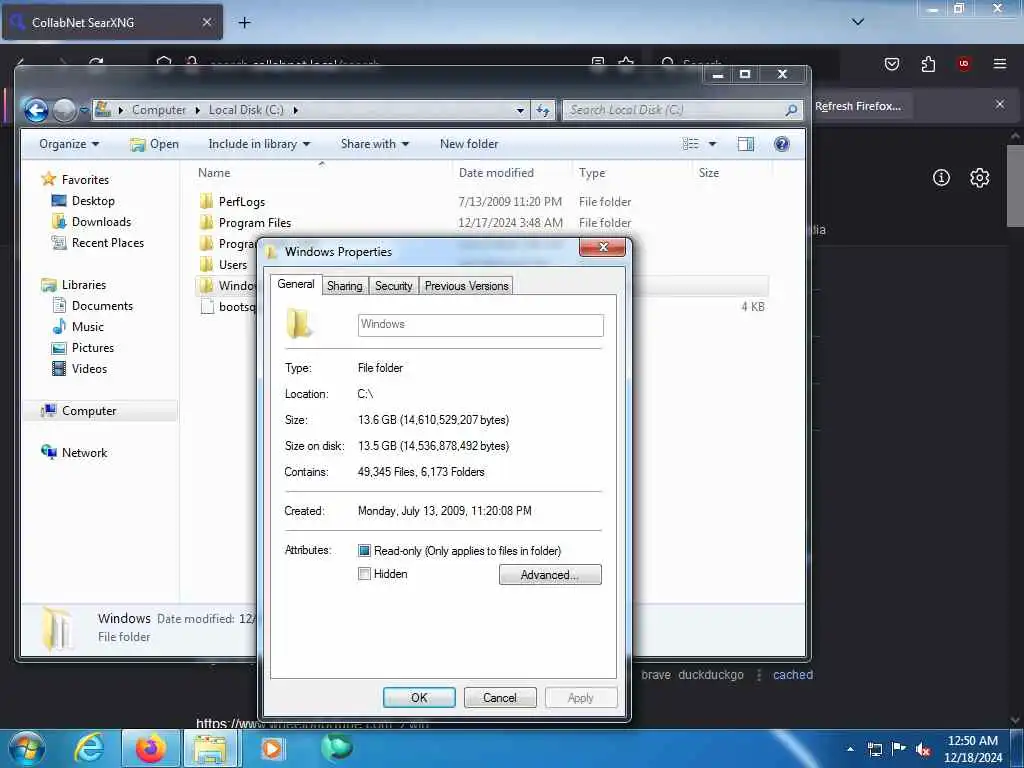This screenshot has height=768, width=1024.
Task: Click the info icon on SearXNG page
Action: coord(941,177)
